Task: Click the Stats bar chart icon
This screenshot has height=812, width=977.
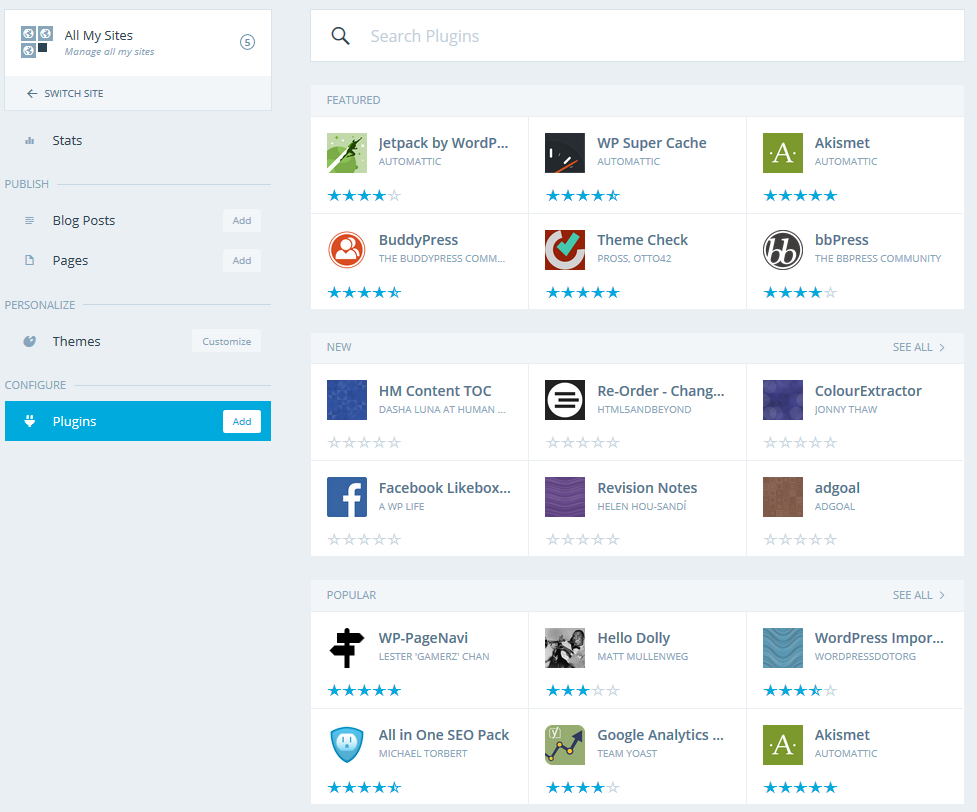Action: pyautogui.click(x=29, y=141)
